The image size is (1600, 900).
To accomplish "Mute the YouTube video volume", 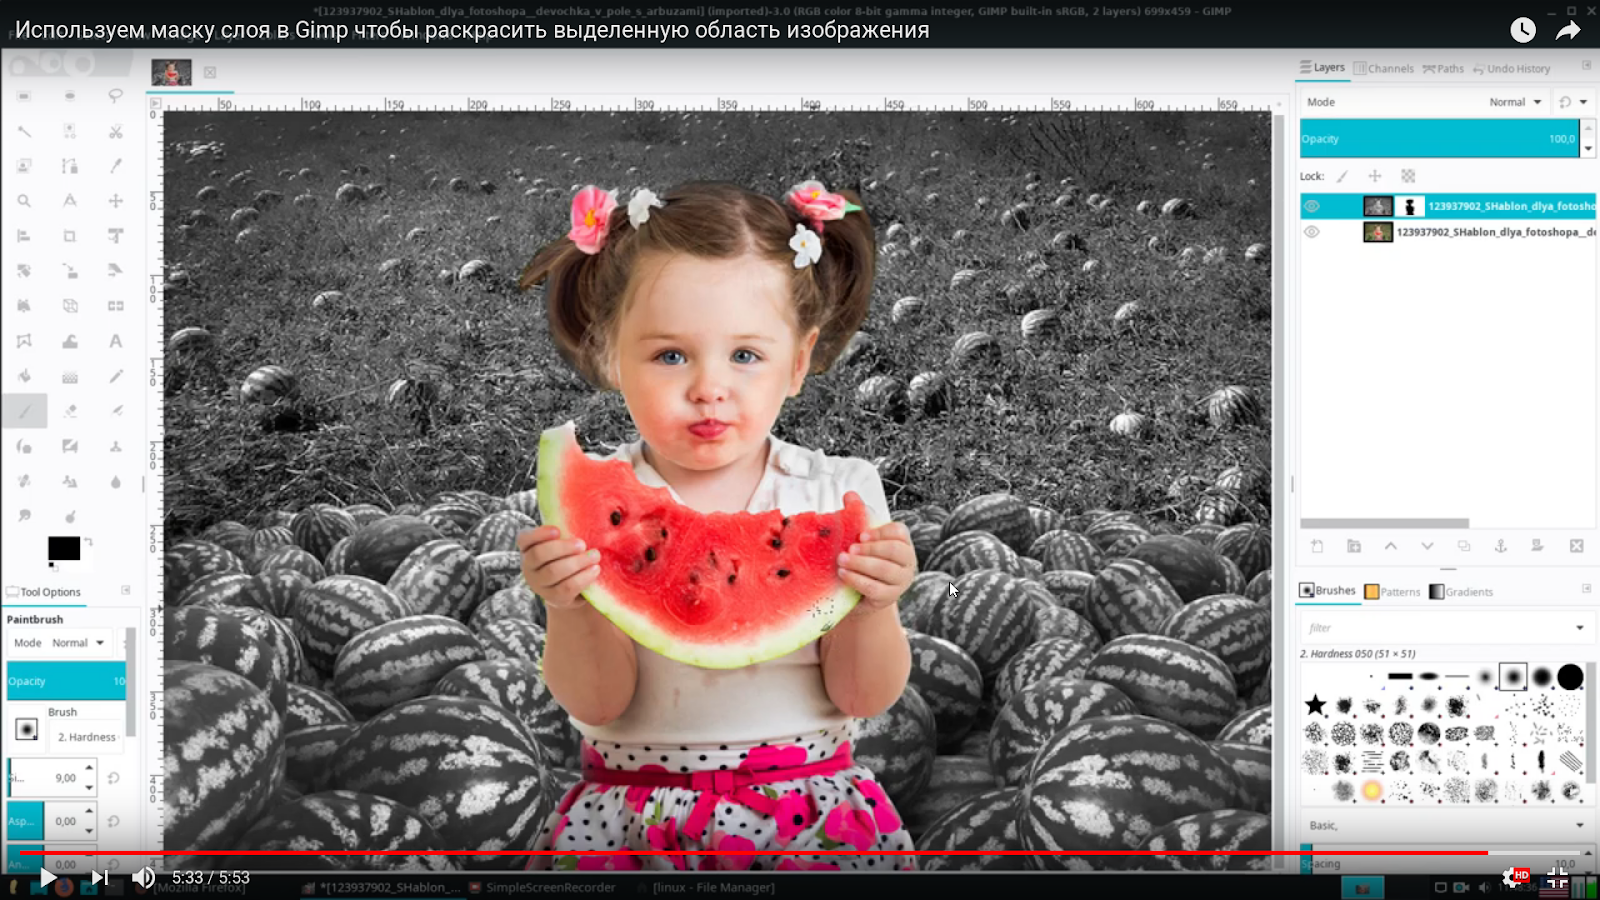I will (x=144, y=878).
